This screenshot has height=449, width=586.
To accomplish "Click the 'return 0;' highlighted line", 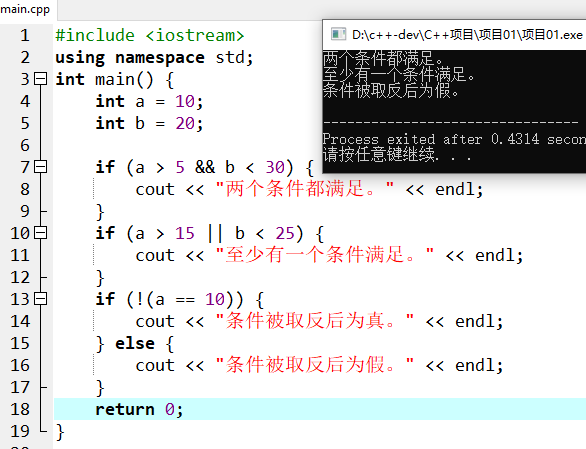I will tap(320, 409).
